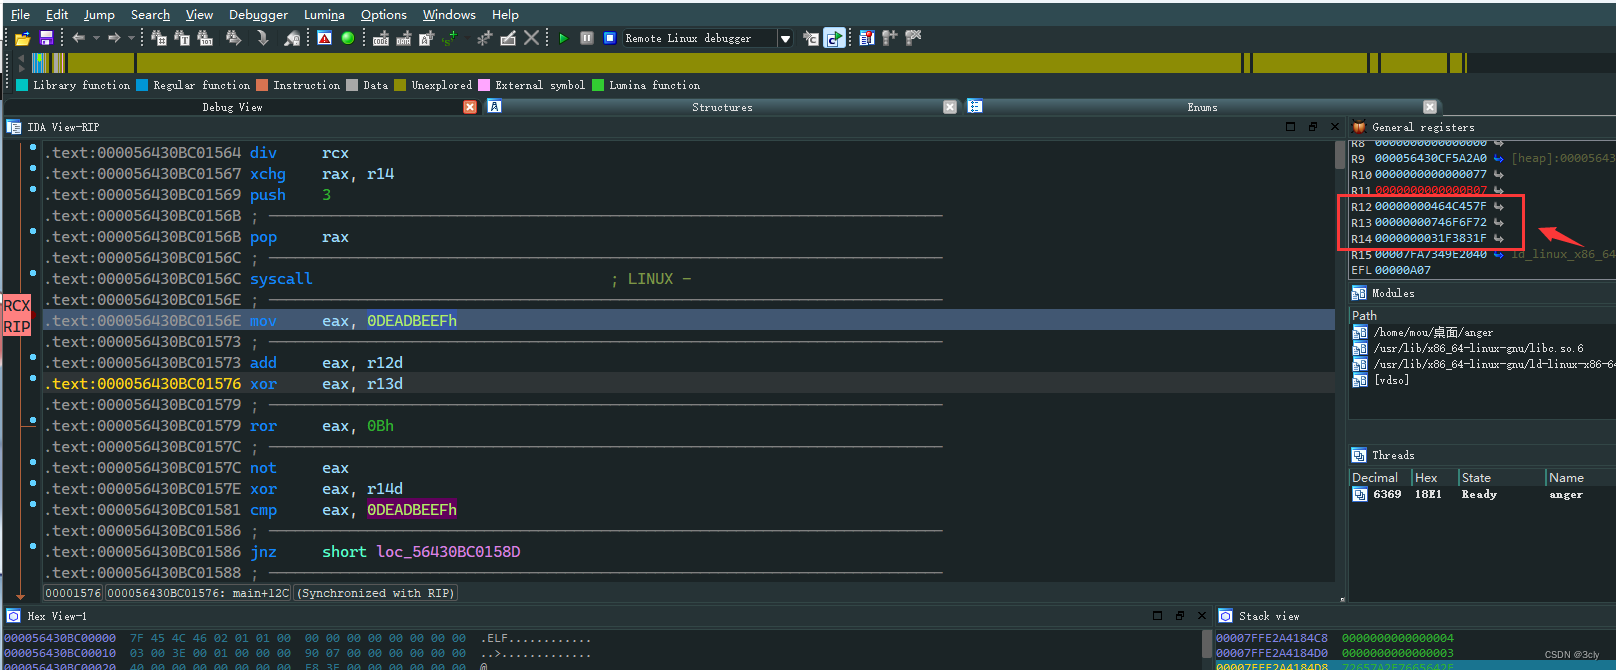The width and height of the screenshot is (1616, 670).
Task: Click the cmp eax, 0DEADBEEFh operand
Action: pyautogui.click(x=412, y=510)
